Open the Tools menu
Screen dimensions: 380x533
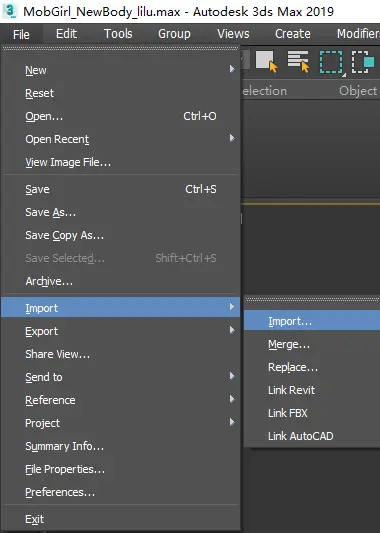point(118,34)
